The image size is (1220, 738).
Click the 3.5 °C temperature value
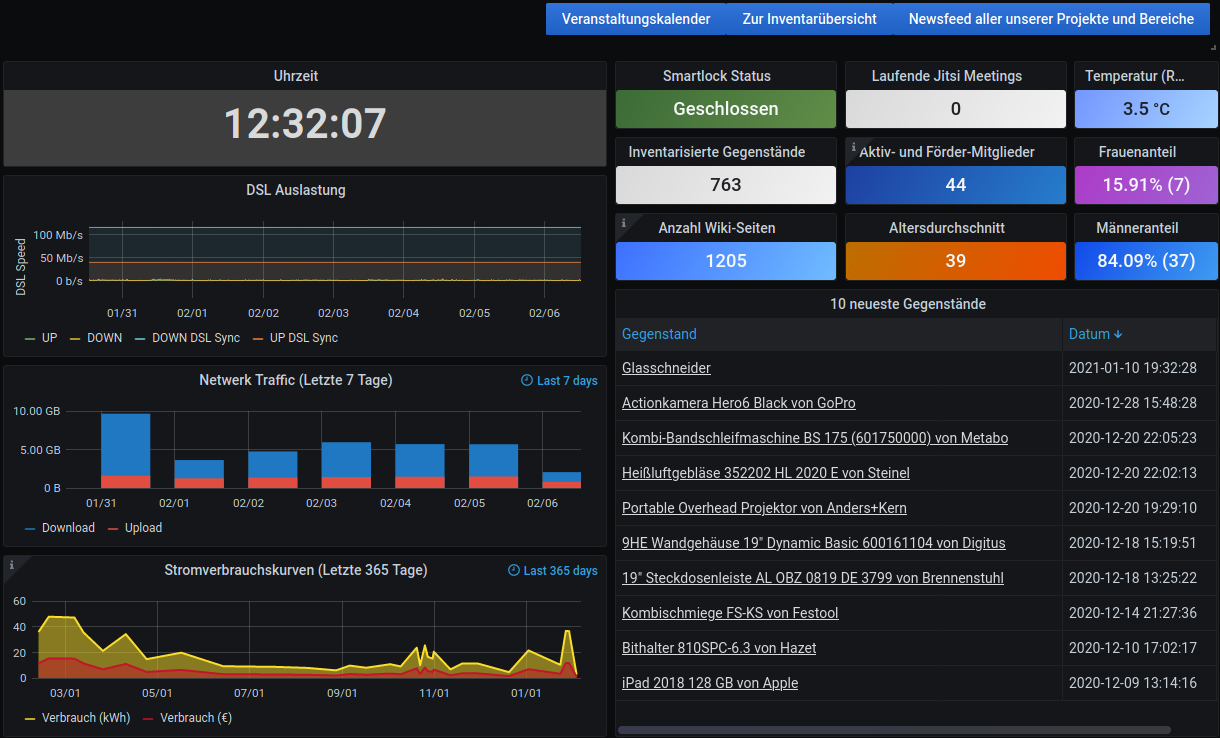[1146, 109]
